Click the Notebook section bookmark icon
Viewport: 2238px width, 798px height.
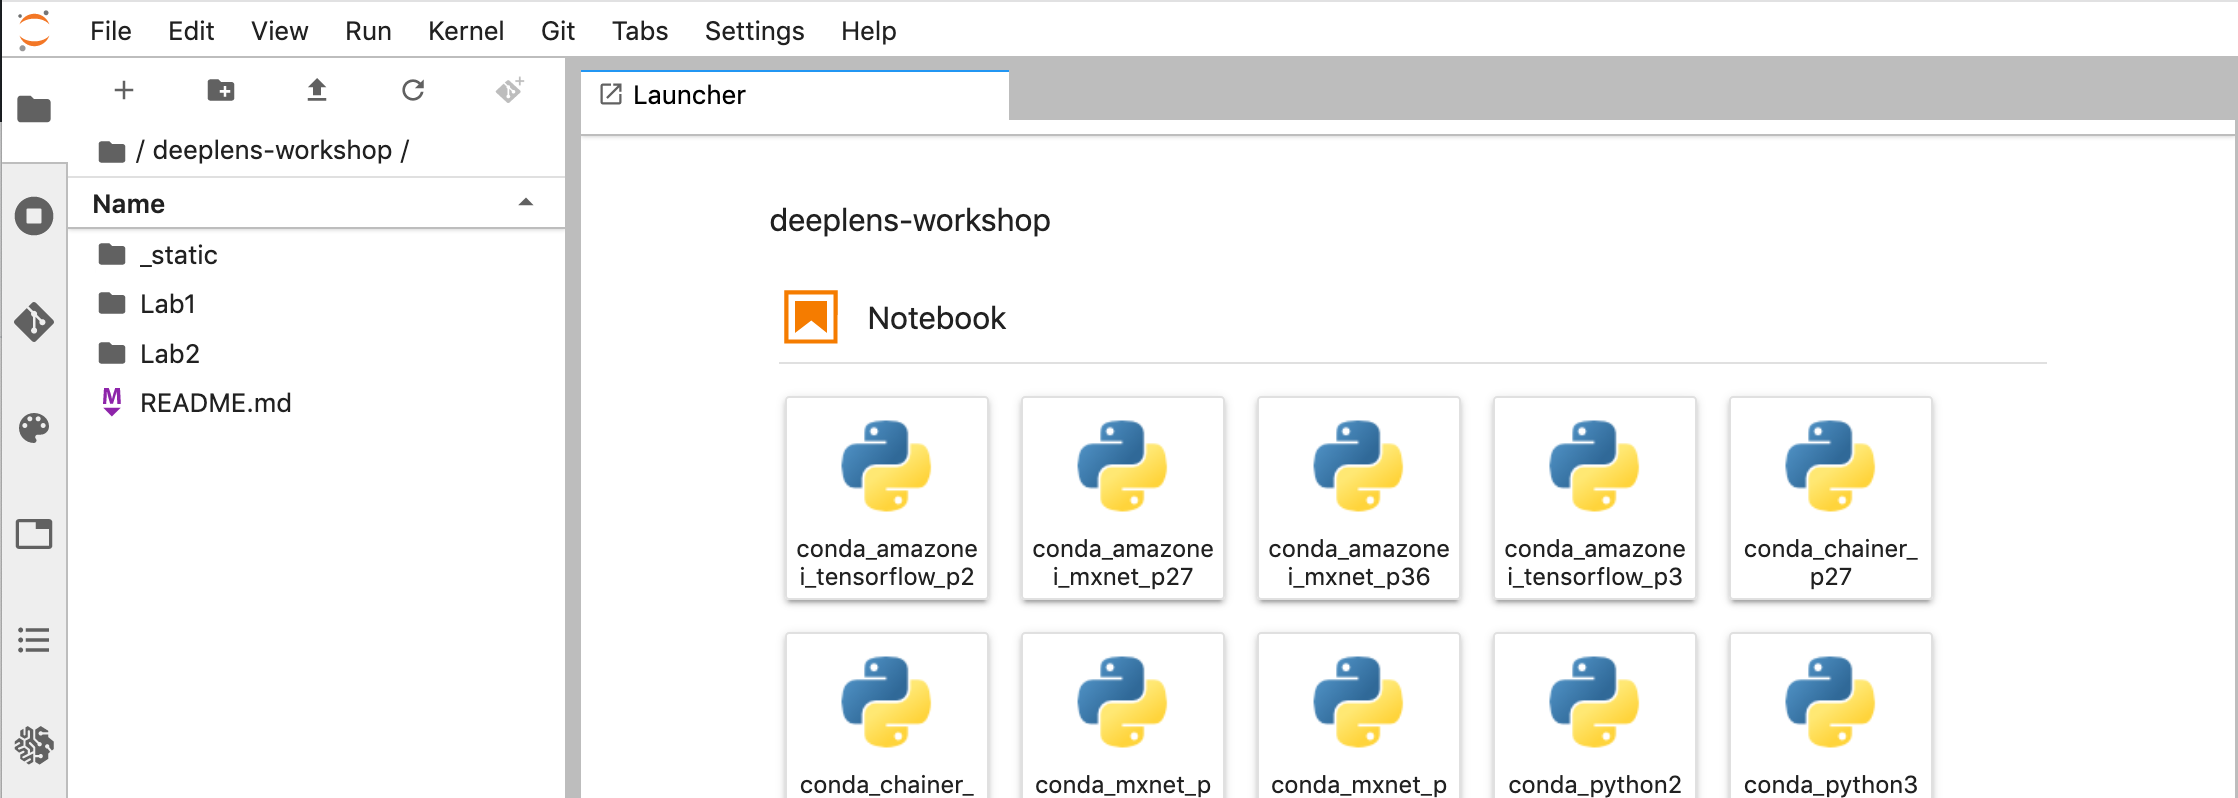pos(811,317)
